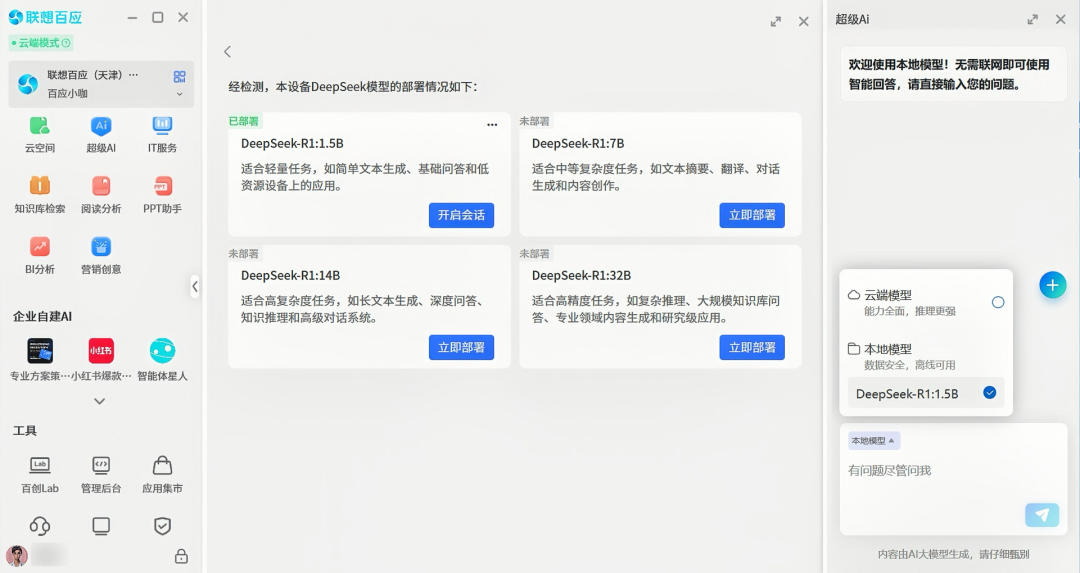Click the 联想百应 logo
1080x573 pixels.
pos(45,17)
